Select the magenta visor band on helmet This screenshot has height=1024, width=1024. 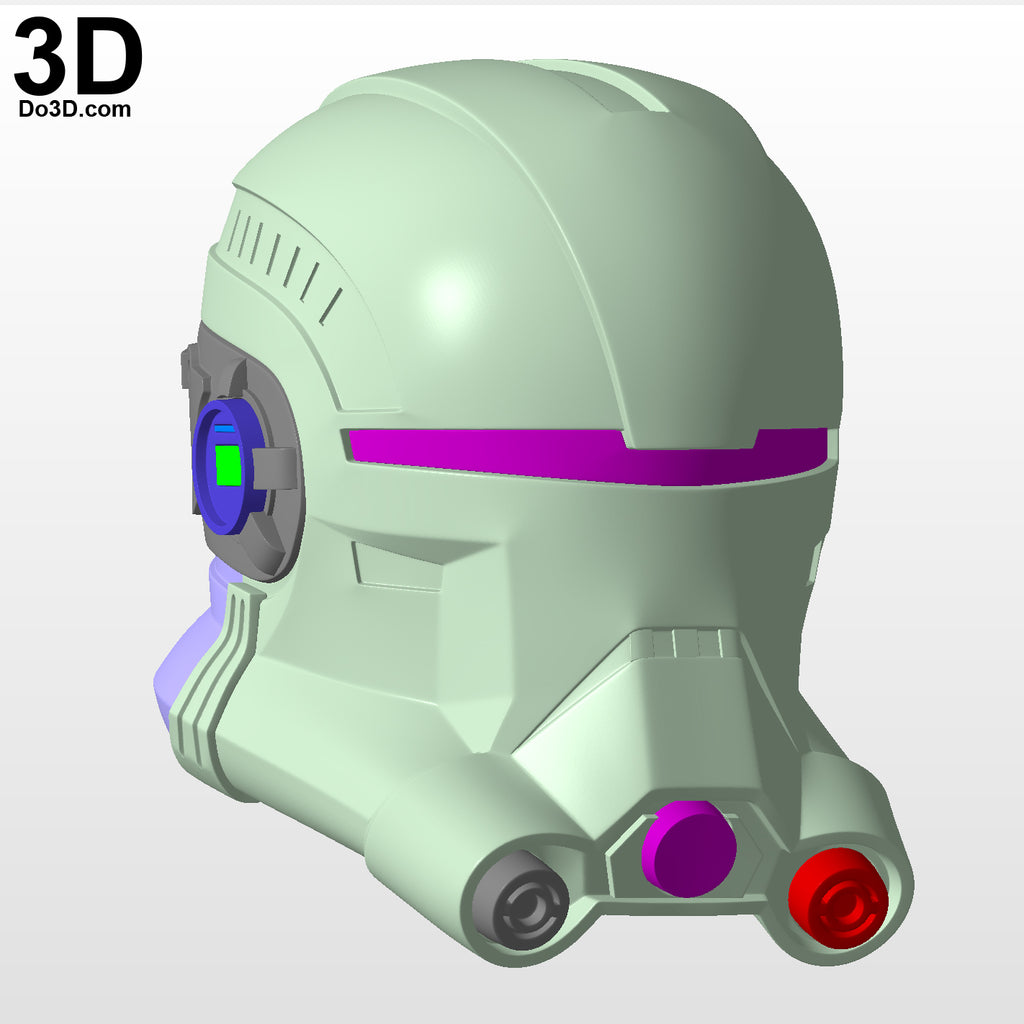point(588,456)
